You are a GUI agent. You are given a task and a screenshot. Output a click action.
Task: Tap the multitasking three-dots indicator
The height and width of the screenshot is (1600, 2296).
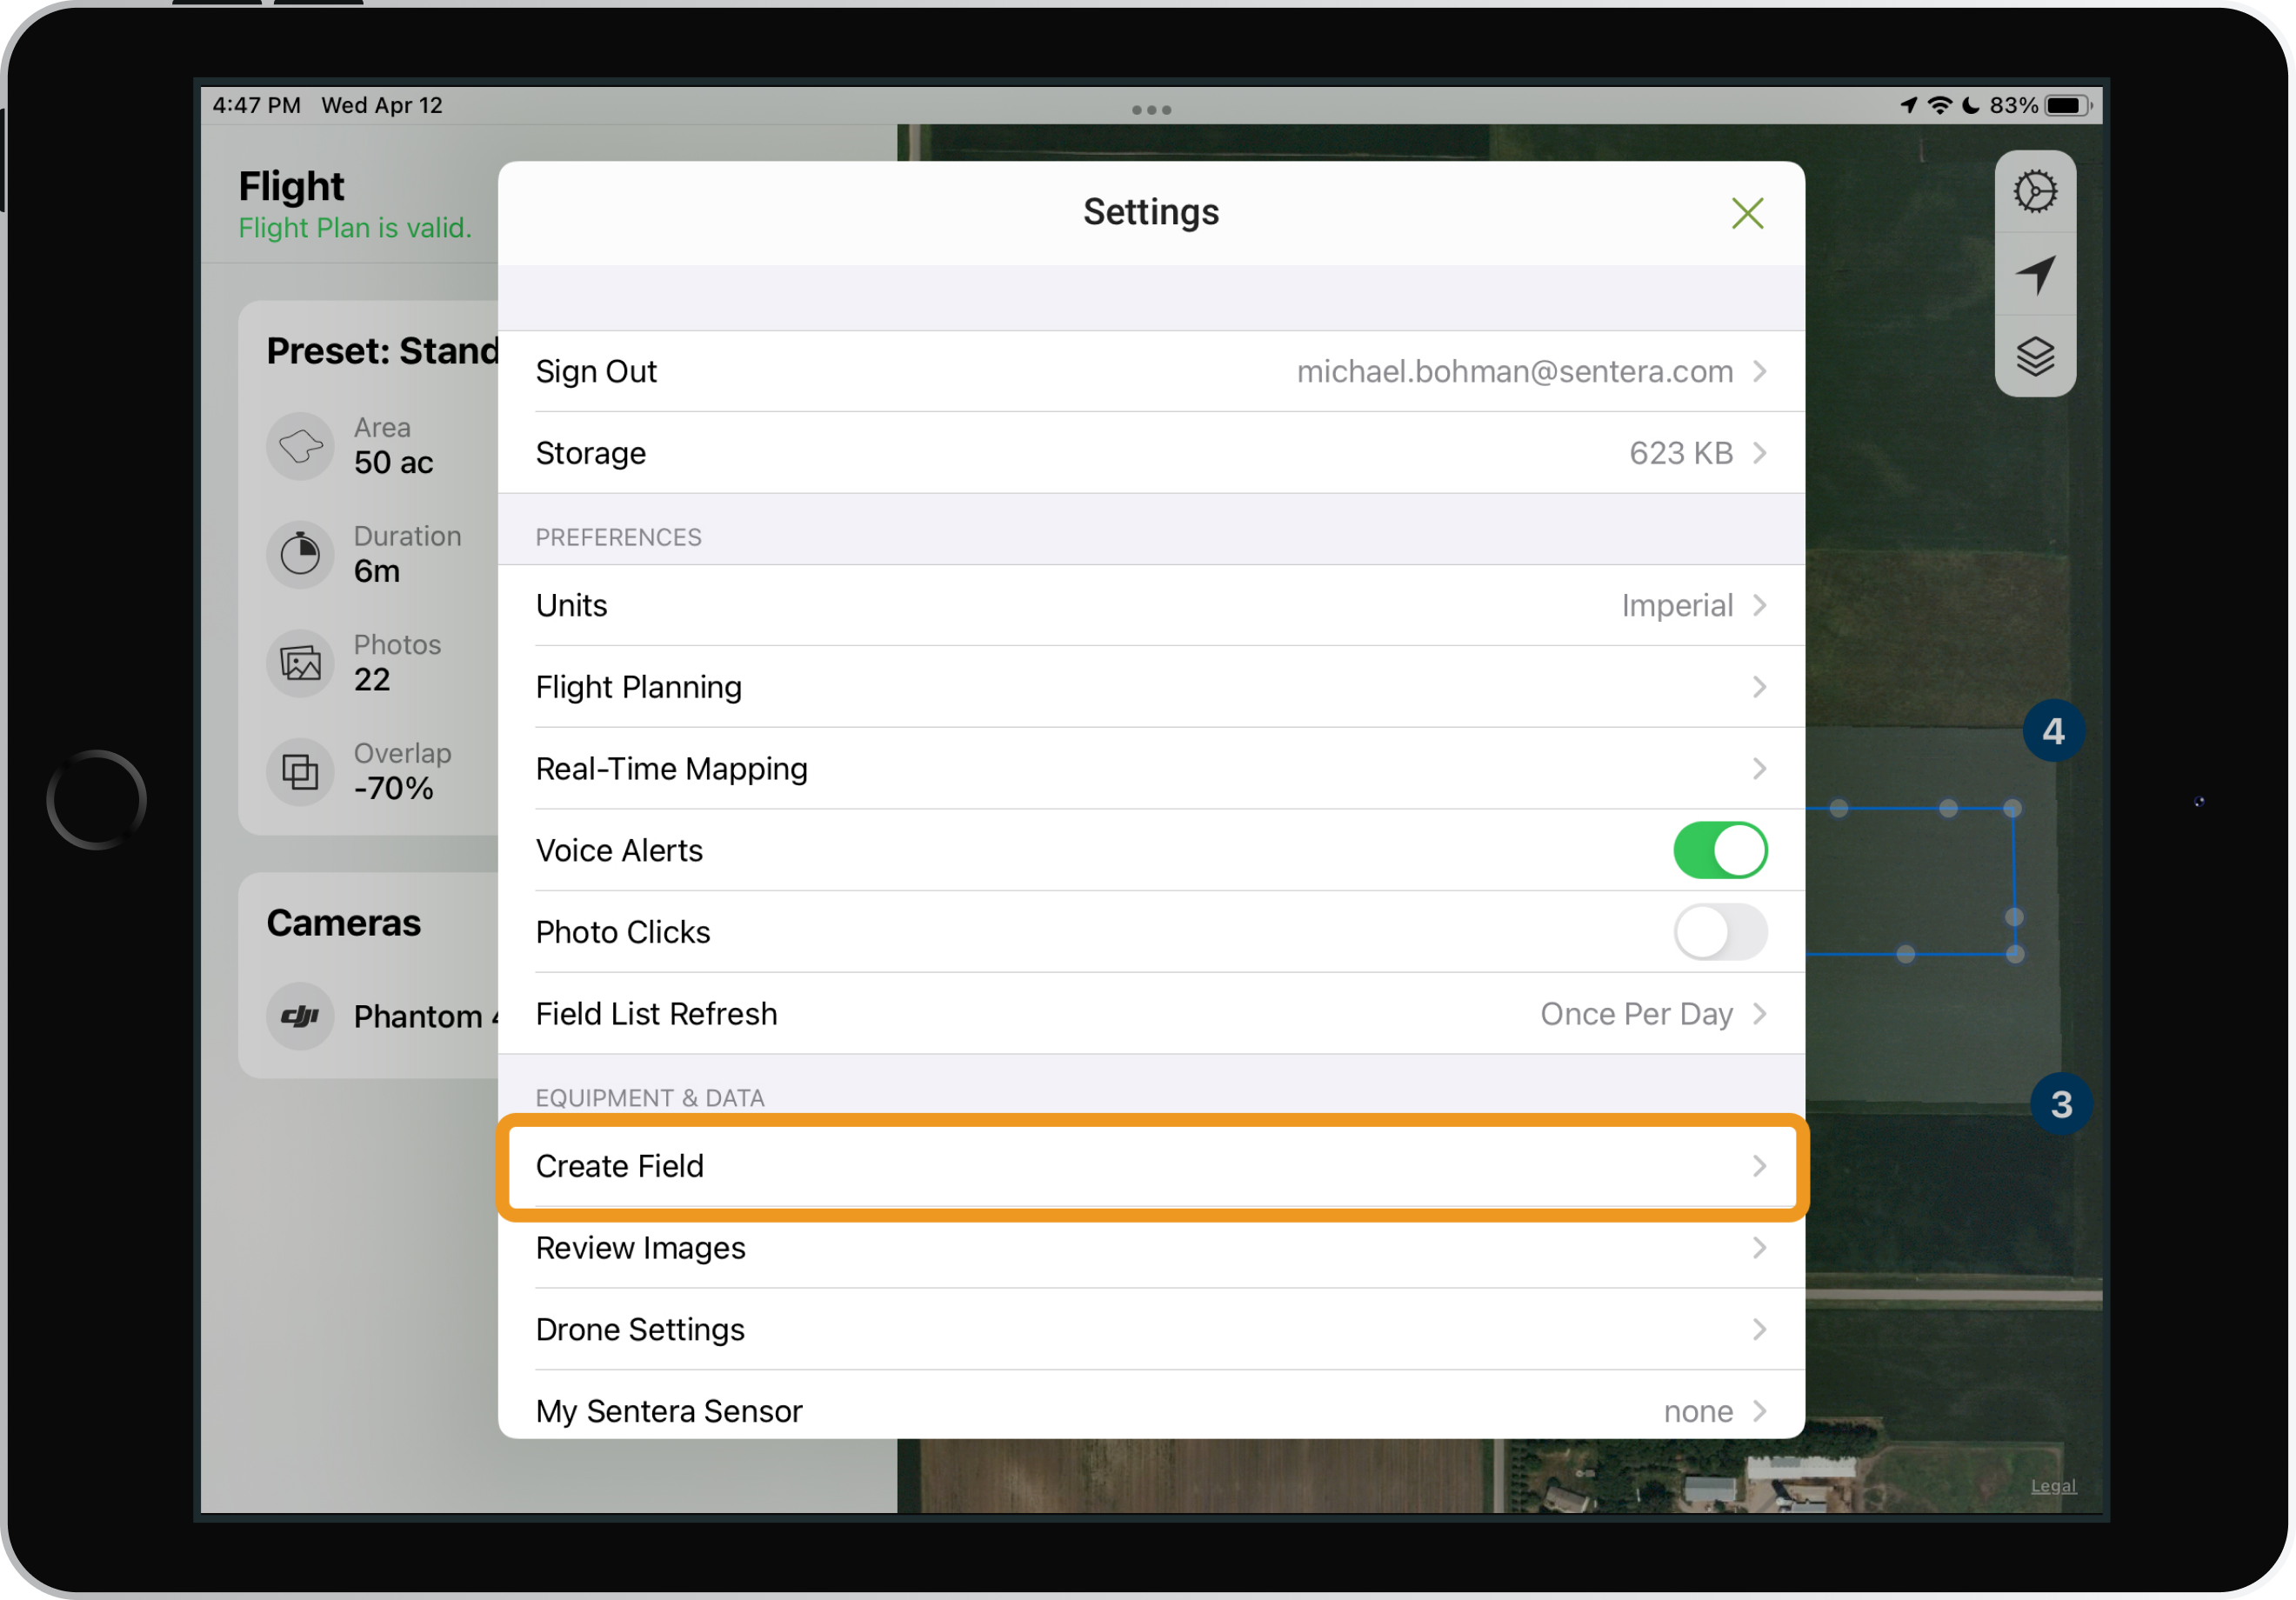[x=1151, y=110]
